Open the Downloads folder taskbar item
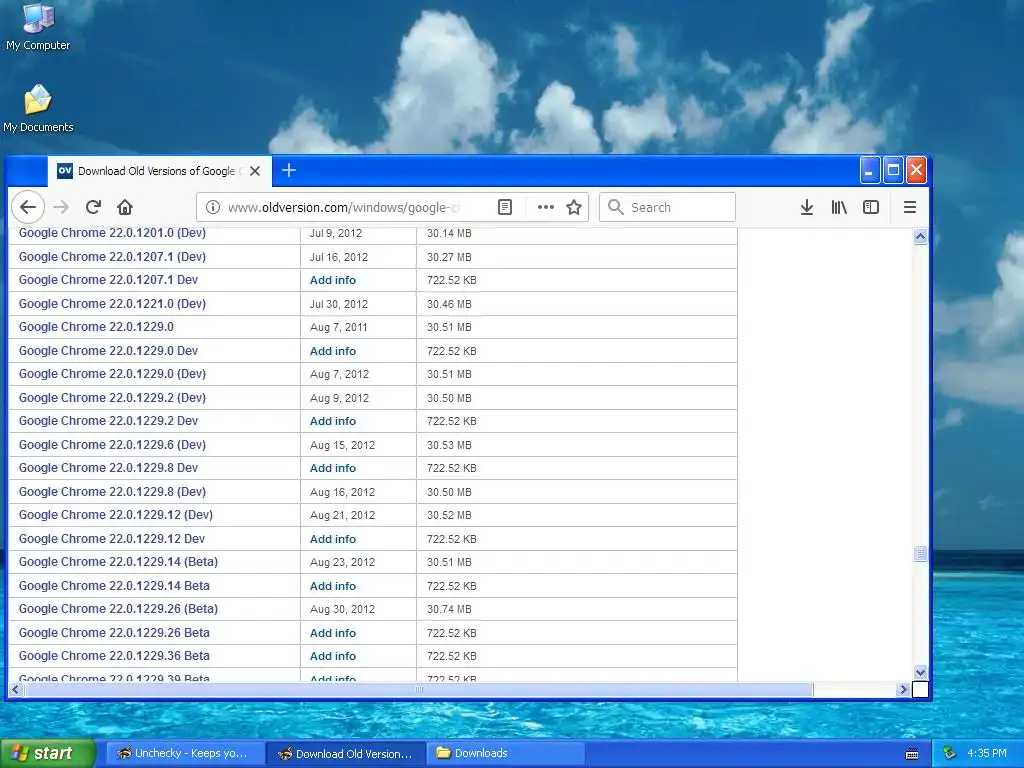 pyautogui.click(x=504, y=754)
